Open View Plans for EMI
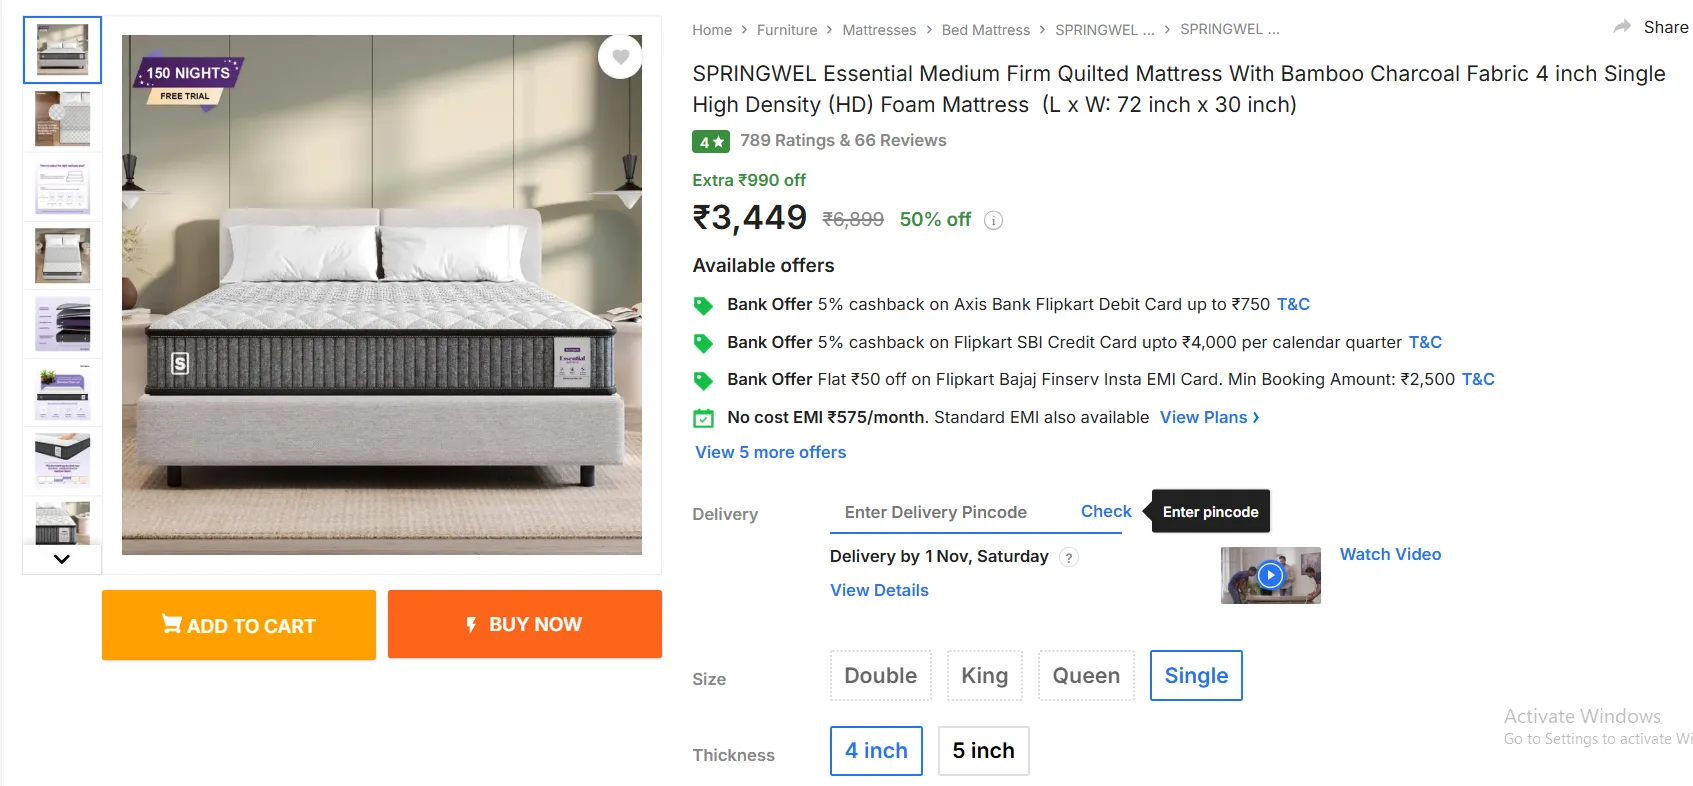Screen dimensions: 1693x786 [1209, 417]
